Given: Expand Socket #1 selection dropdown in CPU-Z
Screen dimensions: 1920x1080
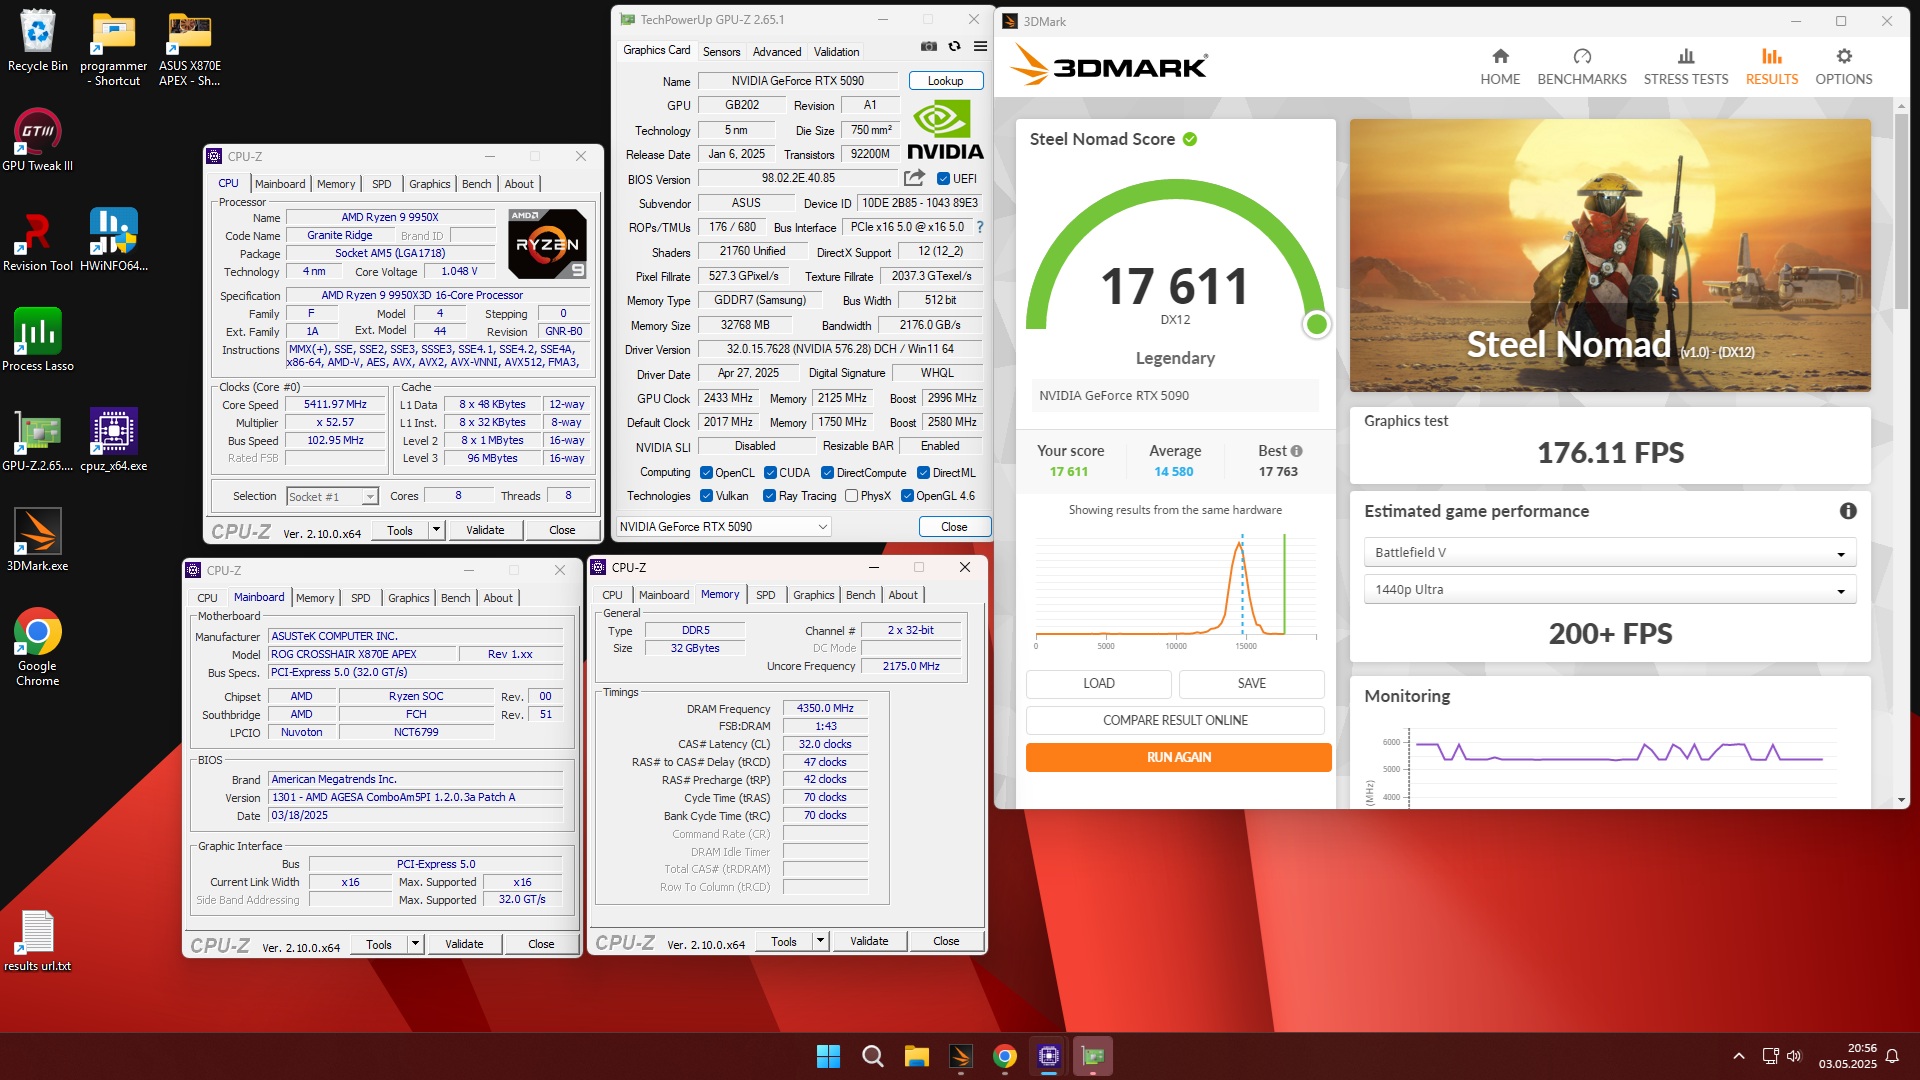Looking at the screenshot, I should pos(370,497).
